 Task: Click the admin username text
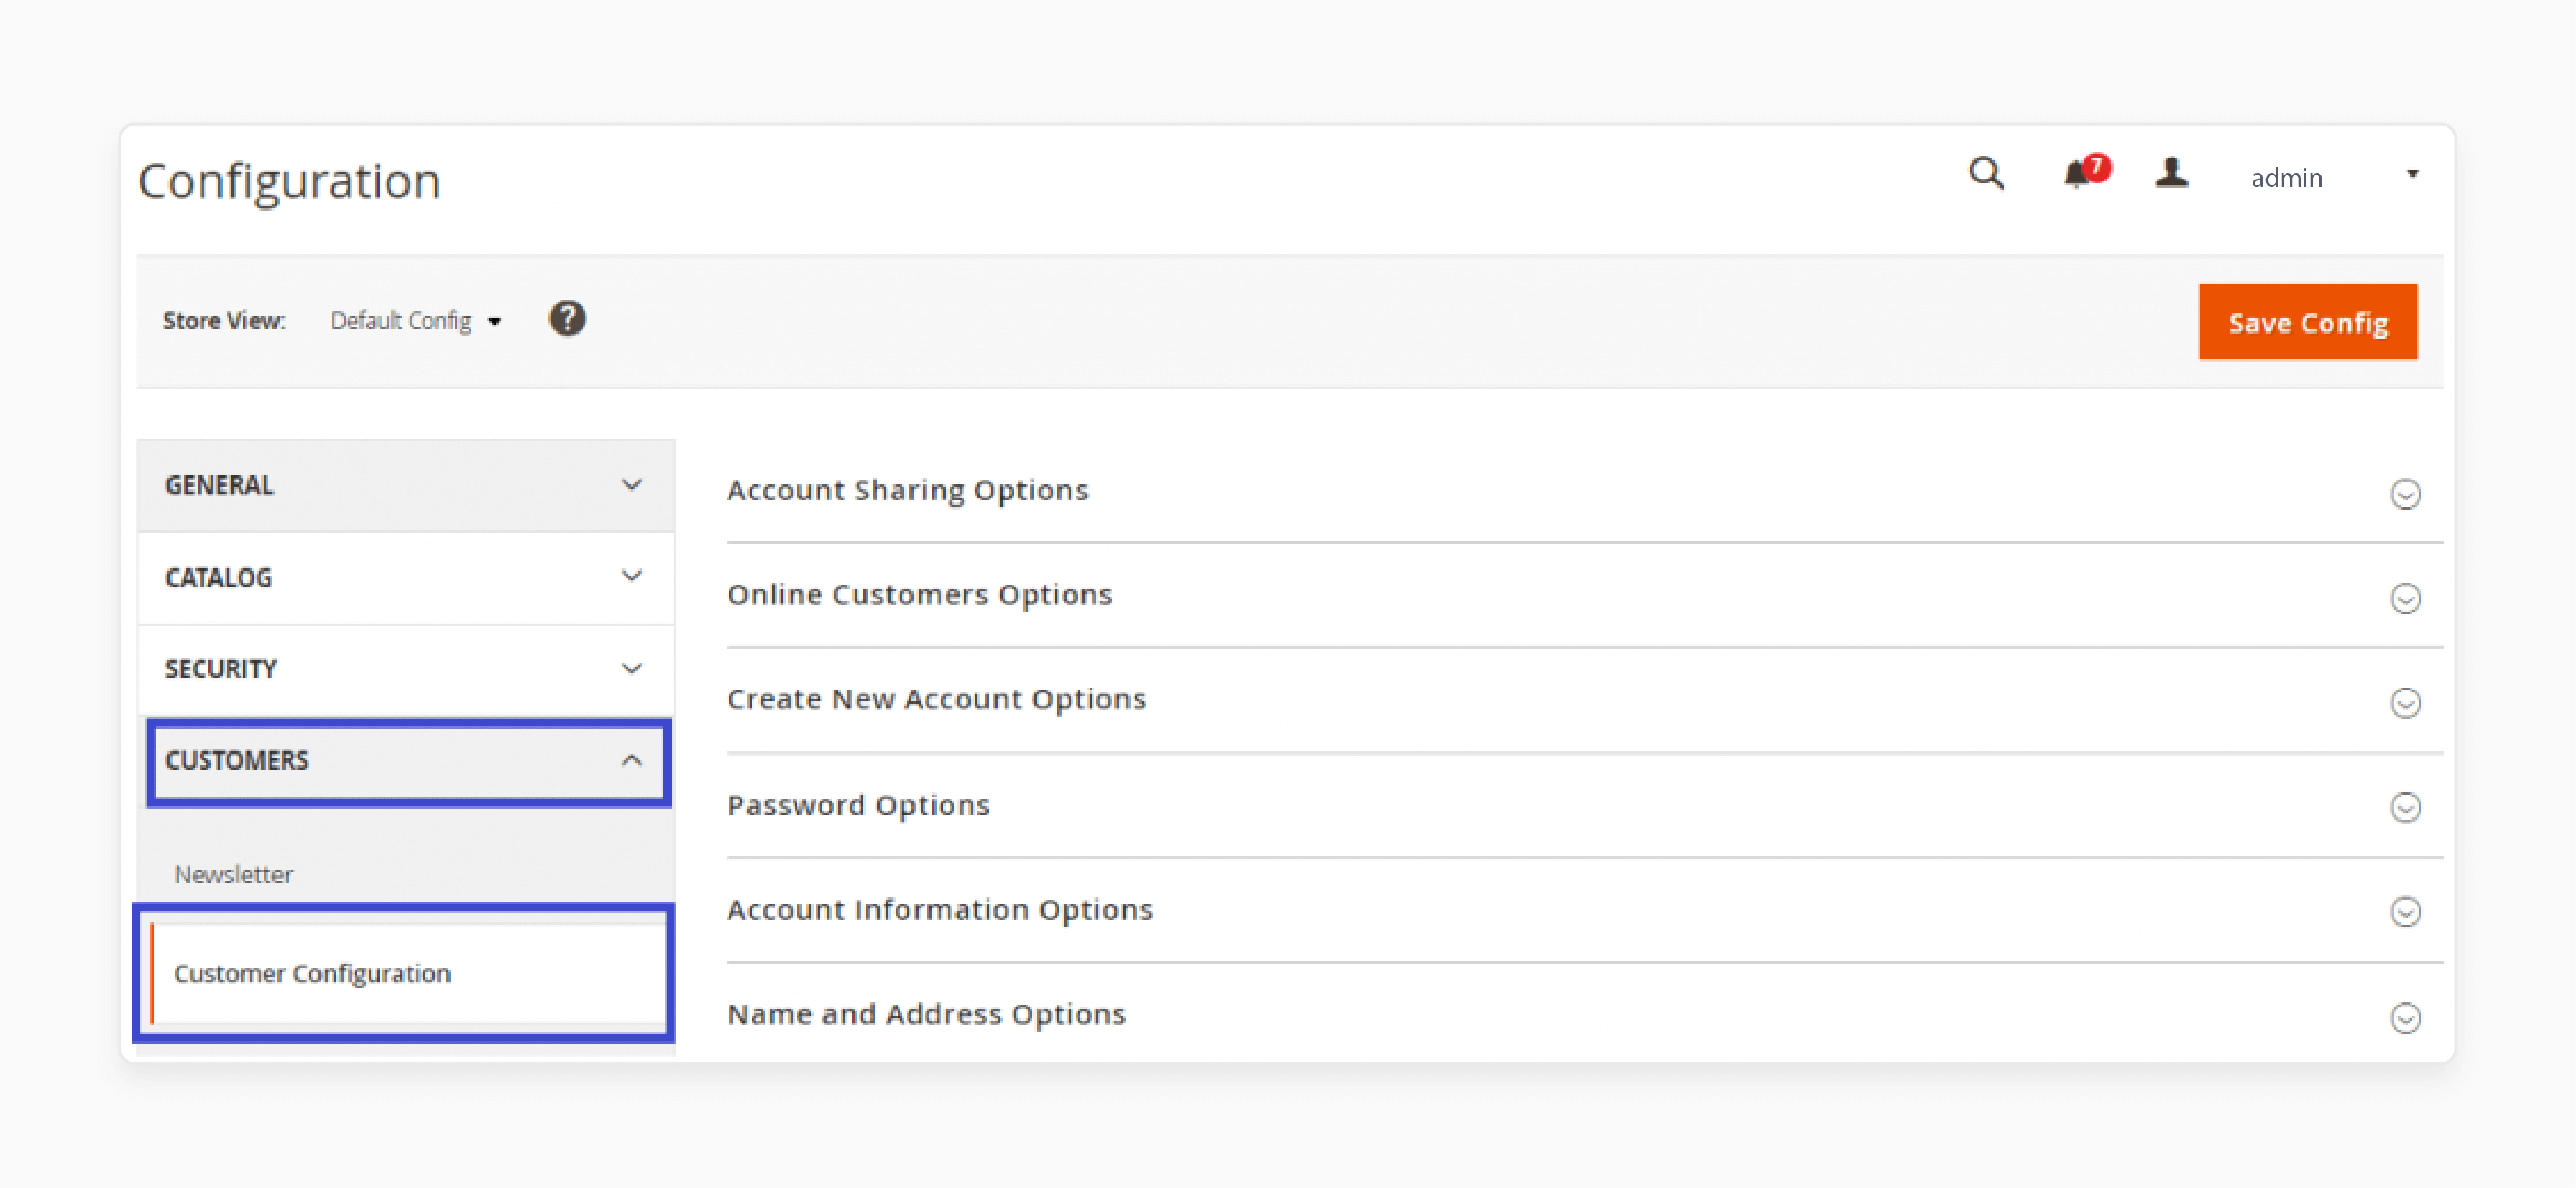coord(2286,178)
